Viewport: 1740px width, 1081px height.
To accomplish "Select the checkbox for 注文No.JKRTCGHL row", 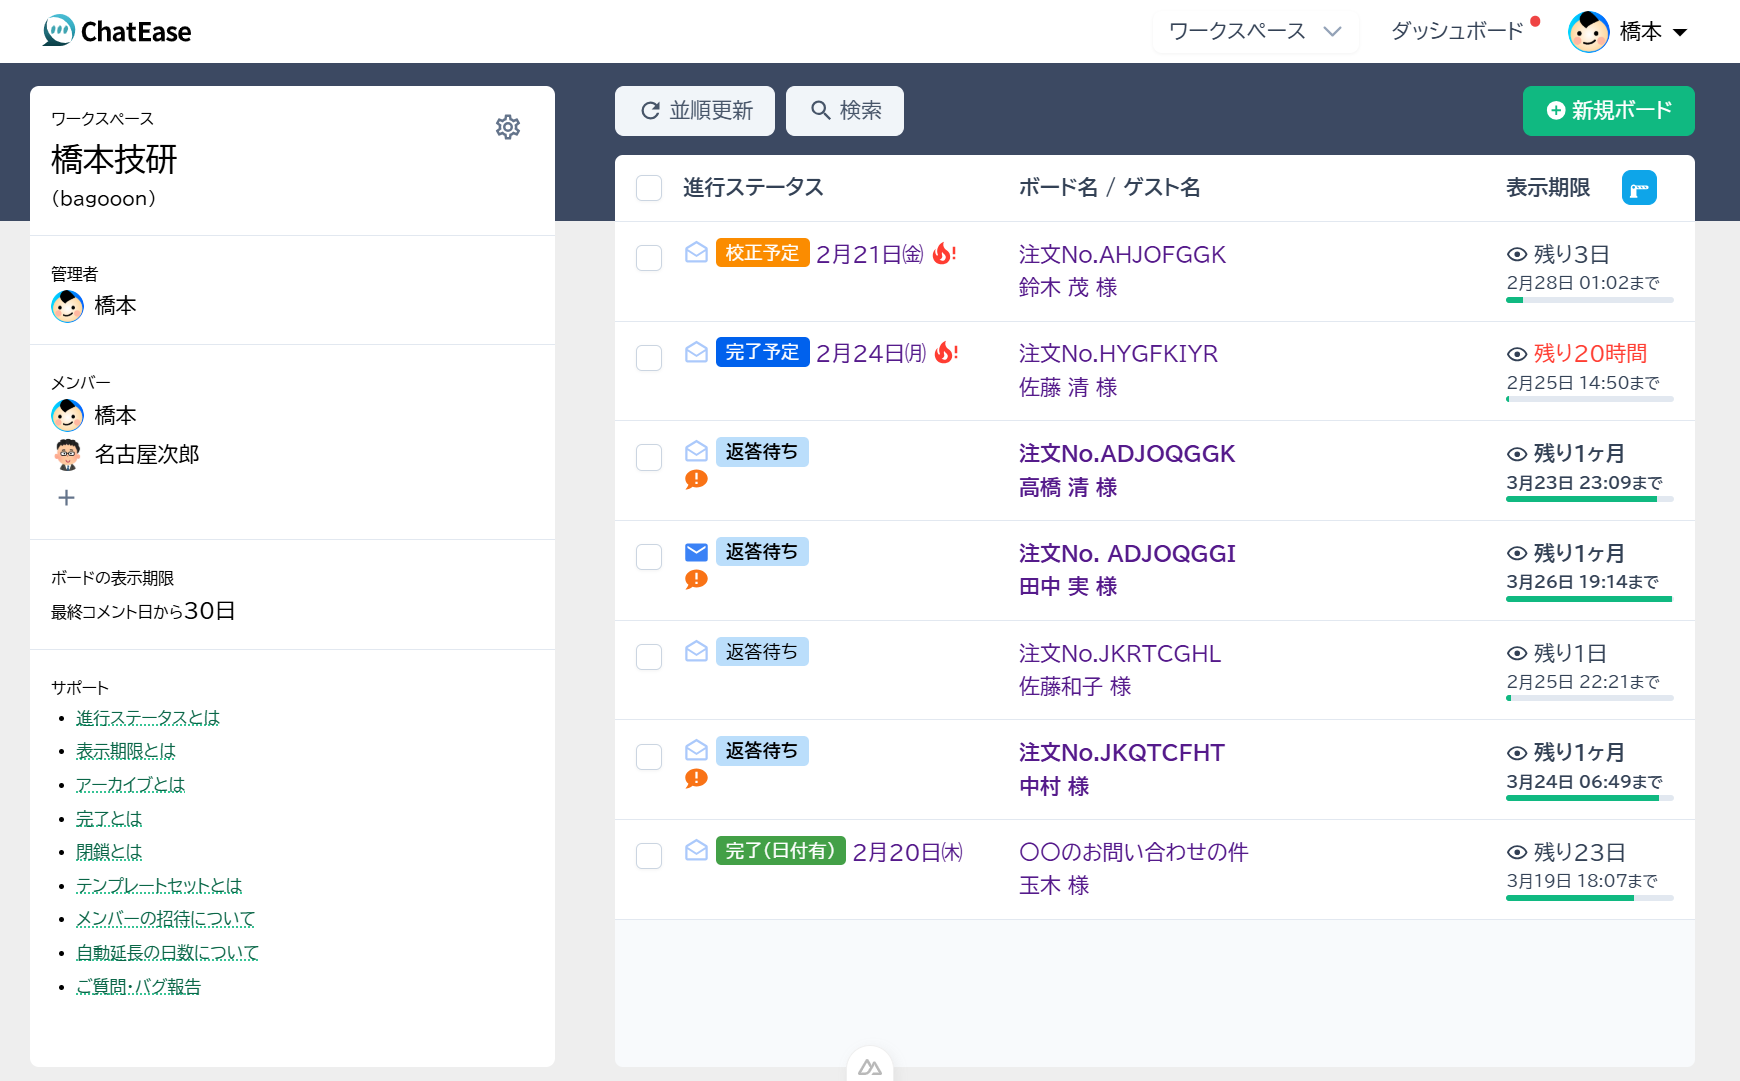I will (649, 657).
